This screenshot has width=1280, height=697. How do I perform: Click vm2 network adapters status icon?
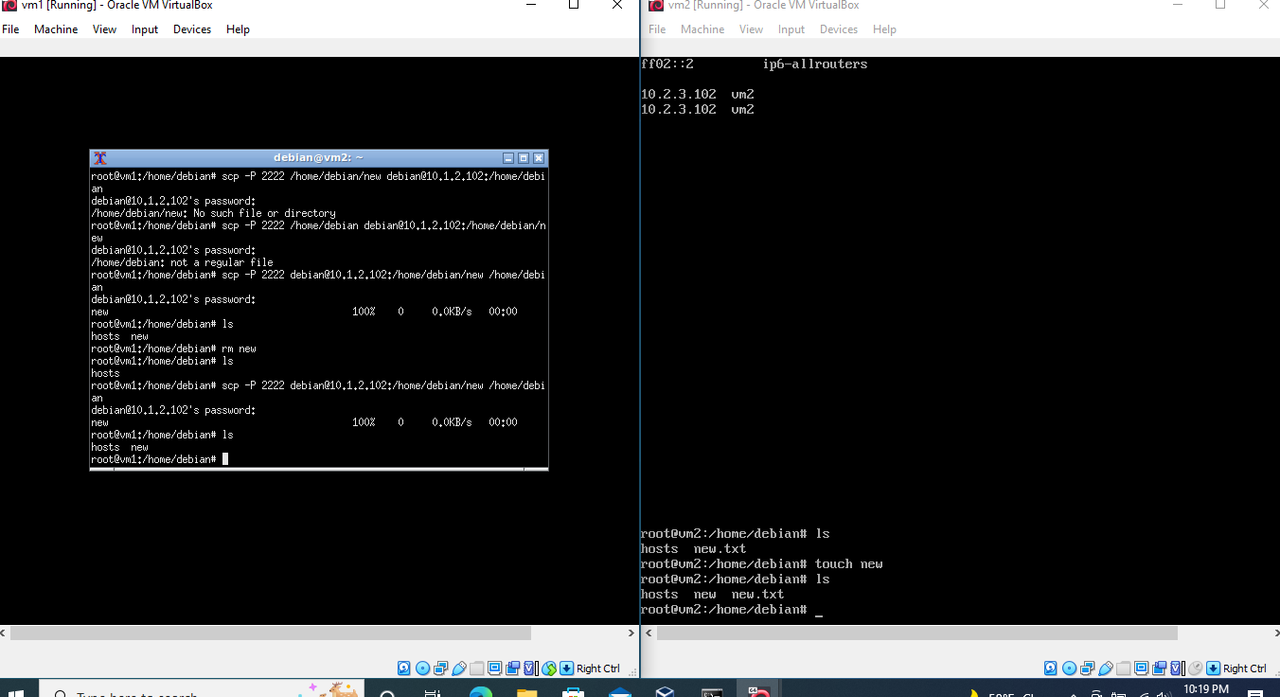click(x=1087, y=668)
